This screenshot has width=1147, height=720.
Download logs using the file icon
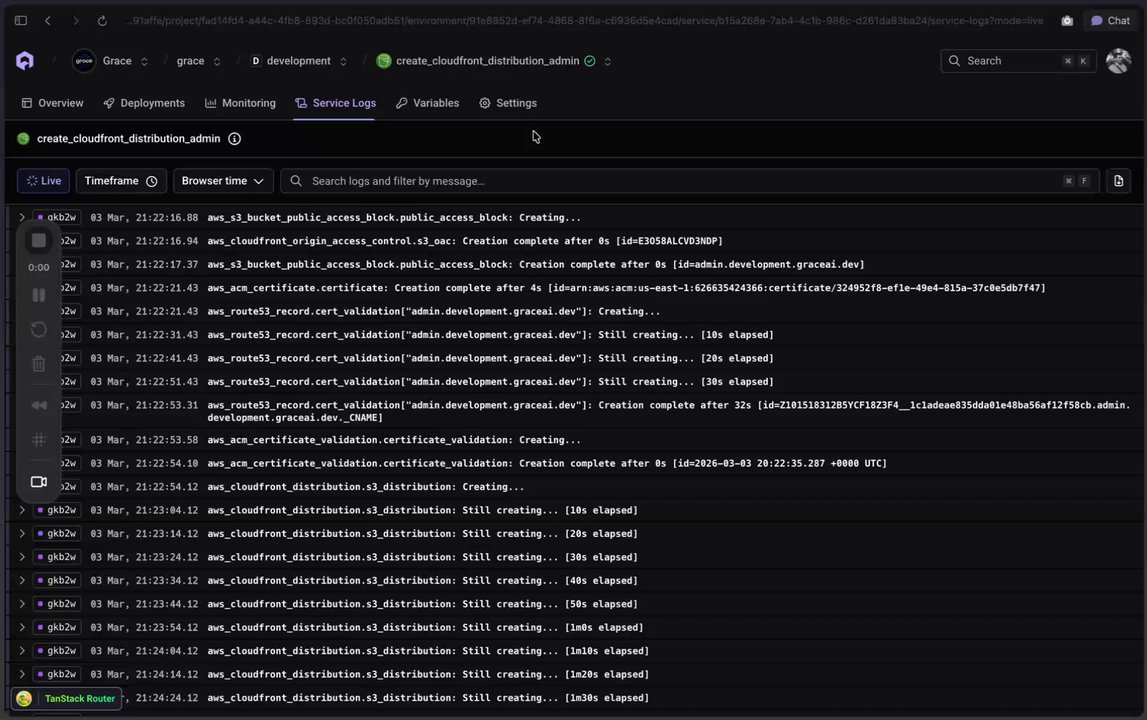click(1118, 181)
